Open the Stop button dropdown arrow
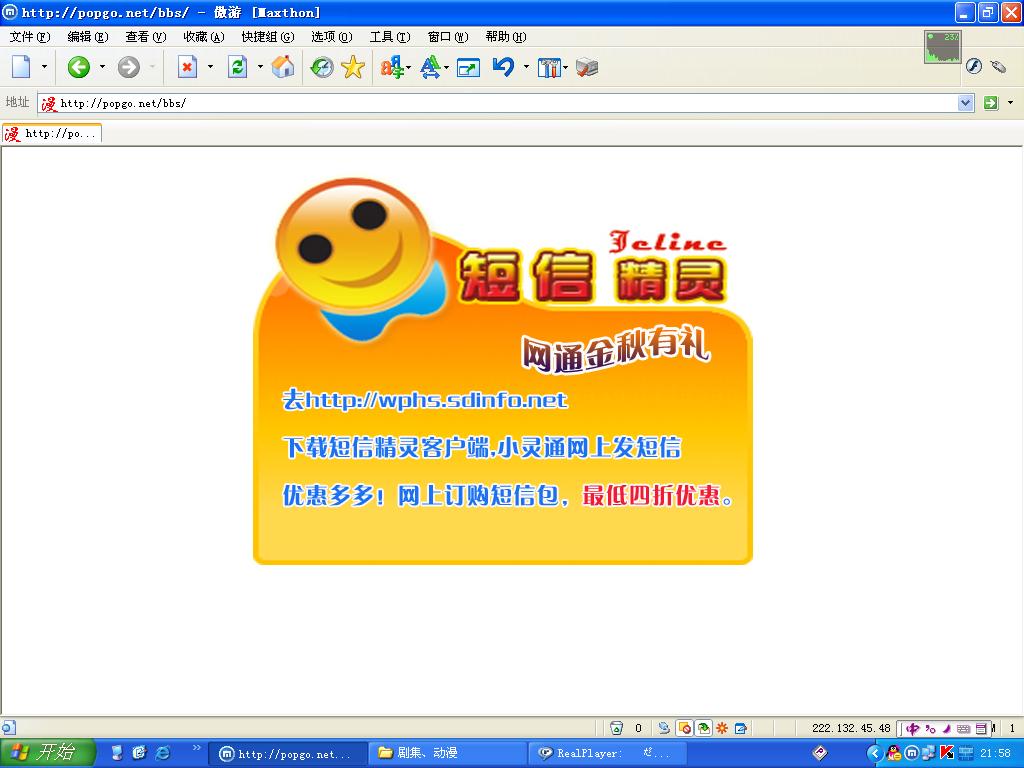The image size is (1024, 768). click(x=210, y=67)
